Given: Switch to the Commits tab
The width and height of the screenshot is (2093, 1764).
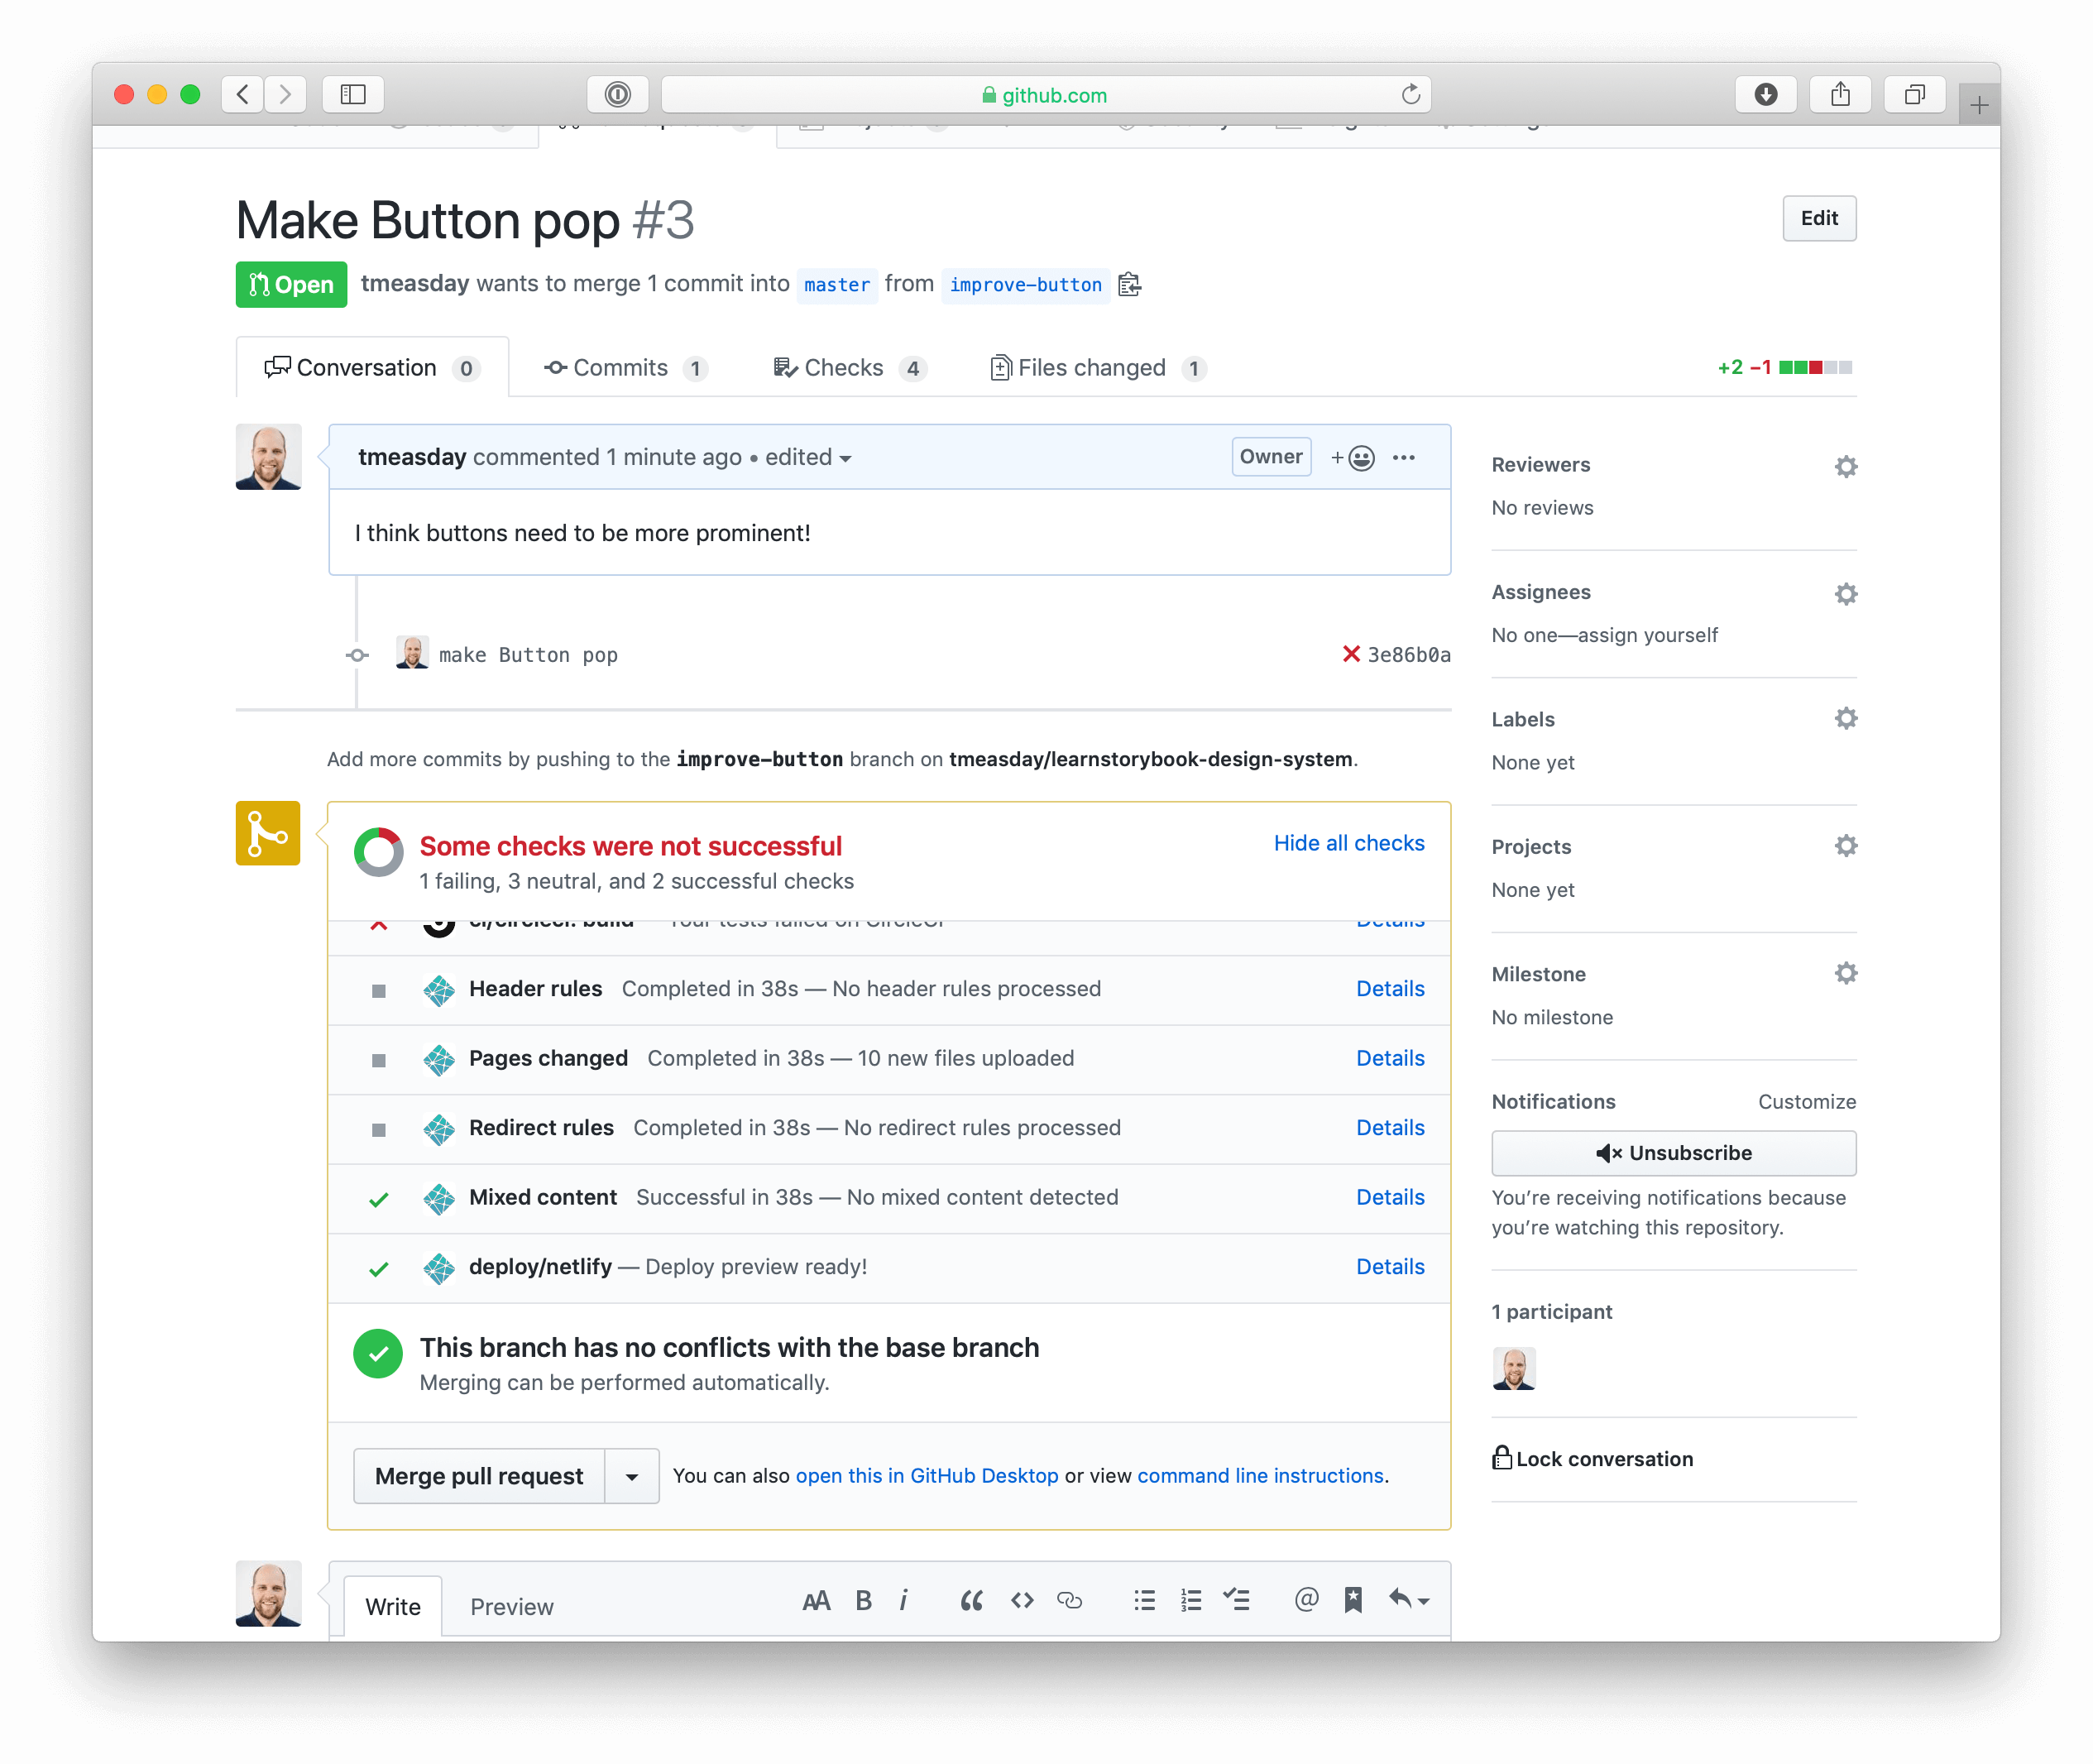Looking at the screenshot, I should [x=626, y=368].
